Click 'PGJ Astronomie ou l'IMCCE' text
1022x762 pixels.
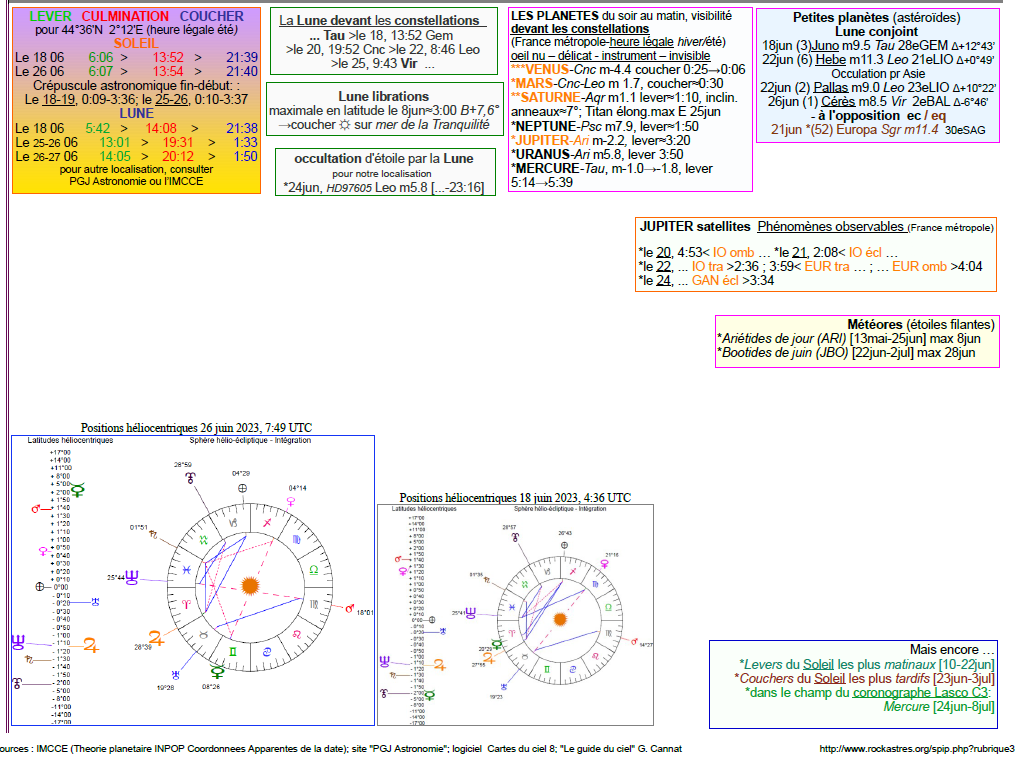[136, 181]
